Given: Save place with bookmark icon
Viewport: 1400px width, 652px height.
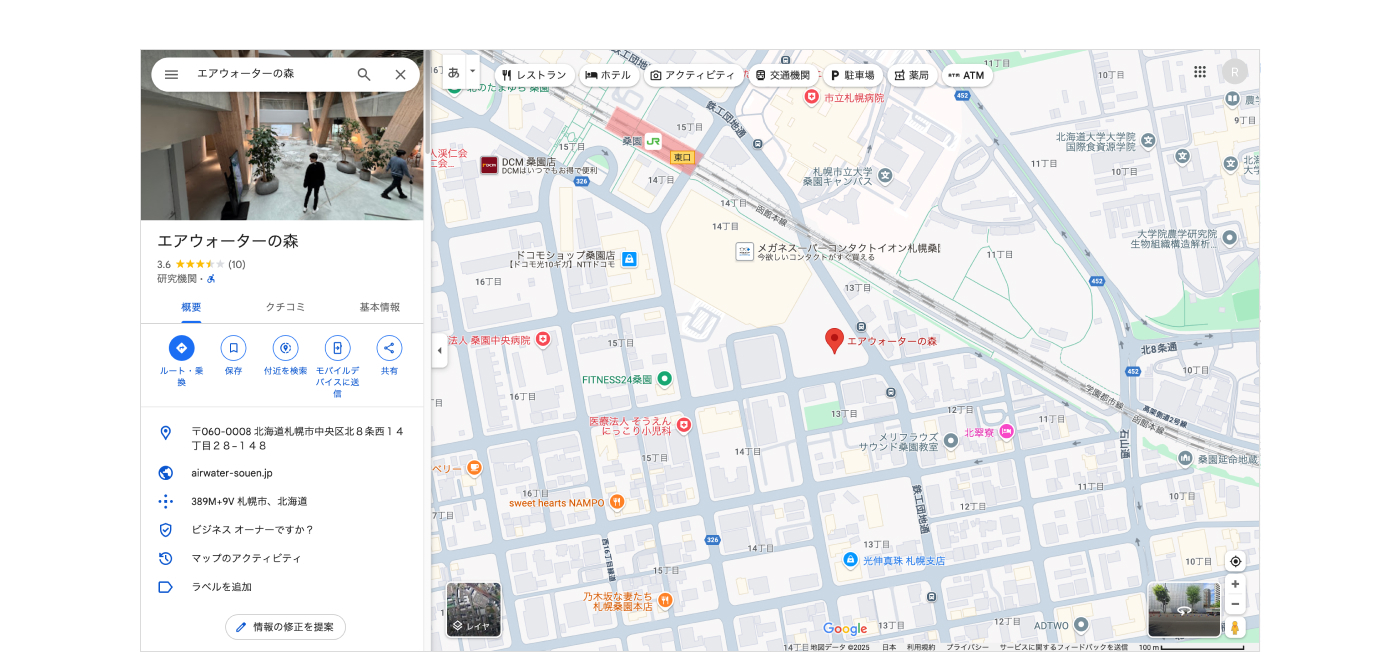Looking at the screenshot, I should point(233,348).
